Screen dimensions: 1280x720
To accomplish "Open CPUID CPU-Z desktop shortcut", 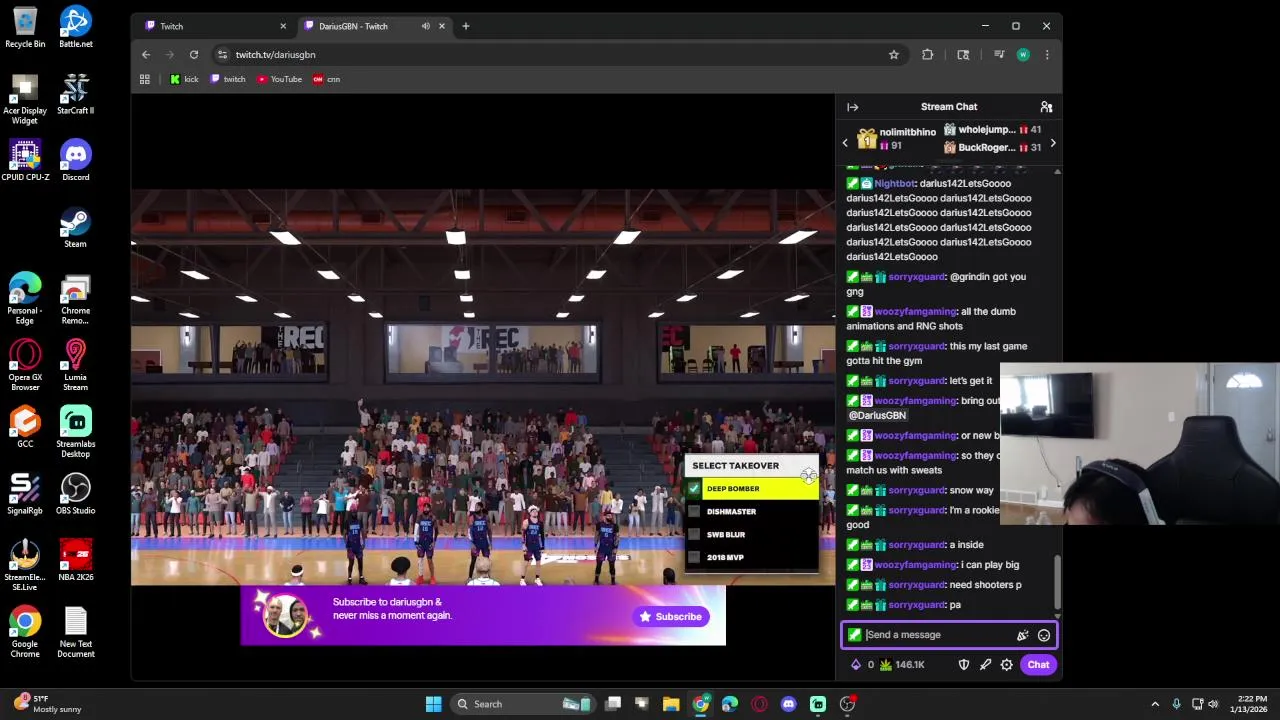I will (x=25, y=161).
